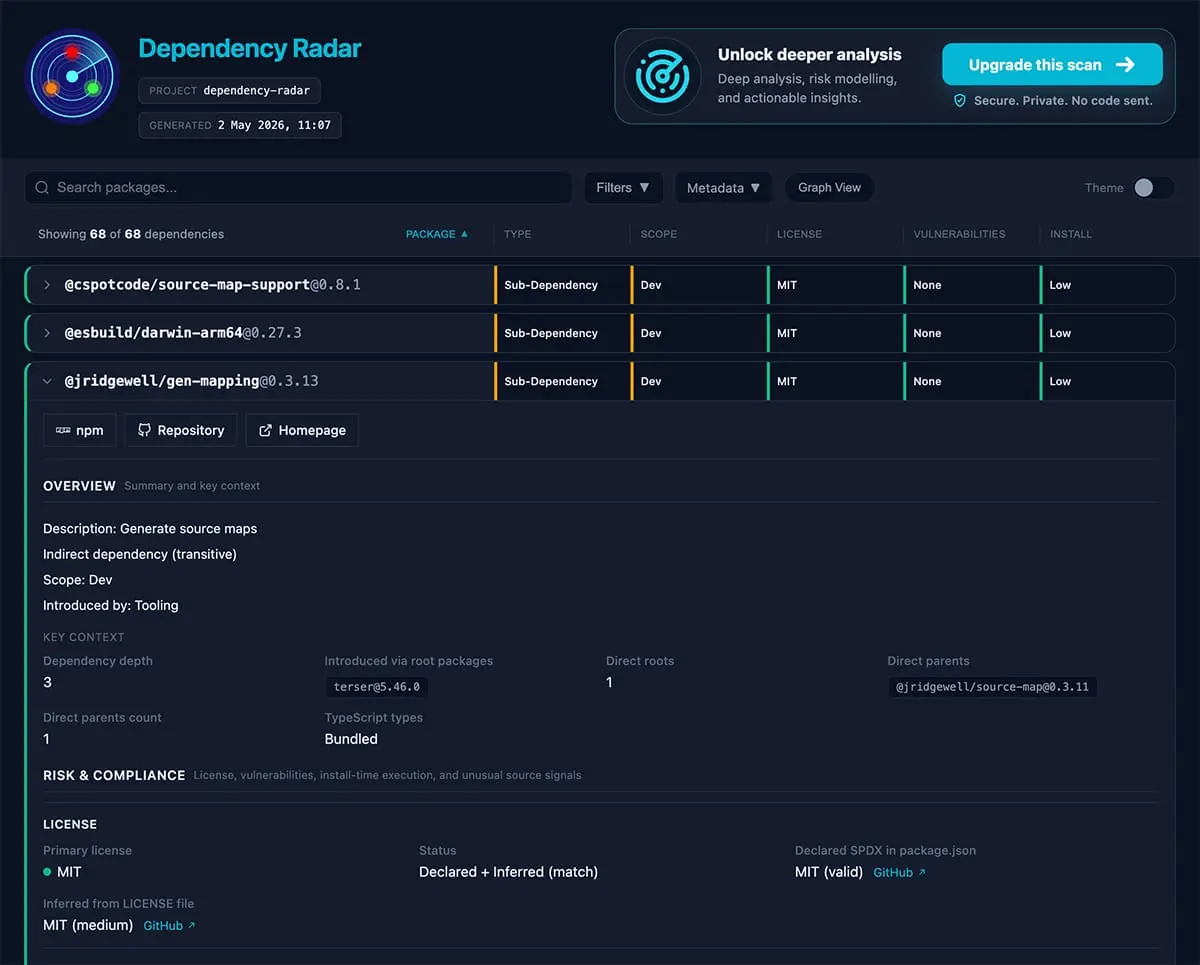Click the Direct roots label

pyautogui.click(x=640, y=661)
